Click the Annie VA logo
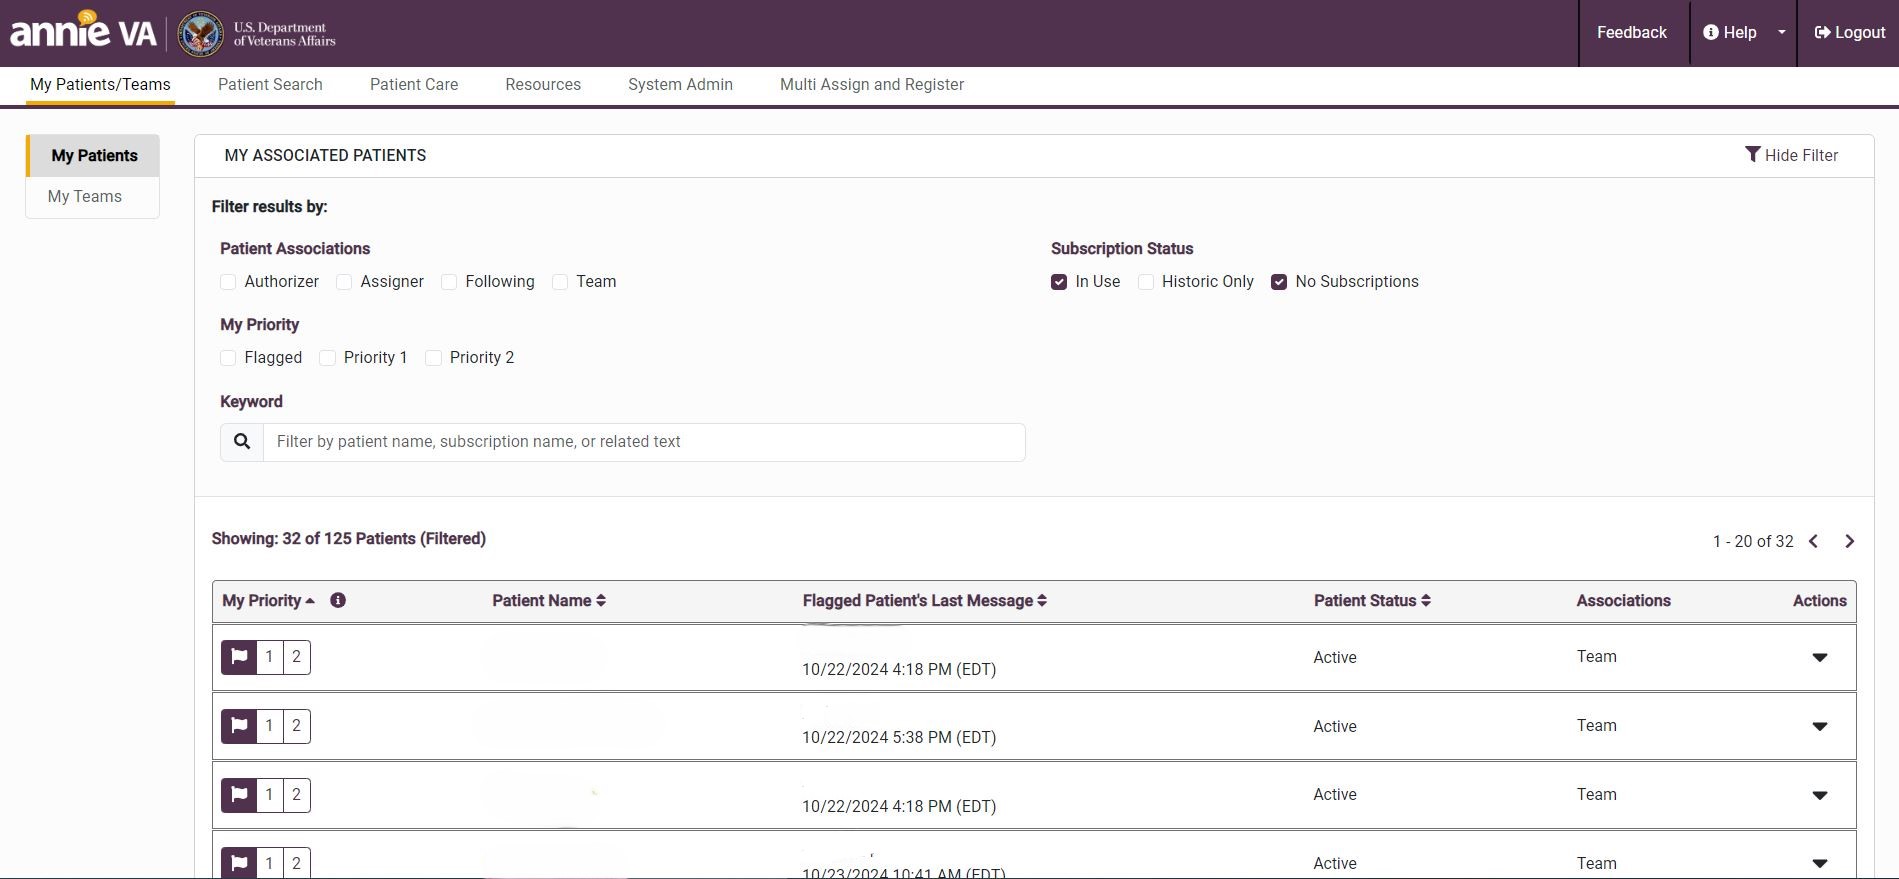Image resolution: width=1899 pixels, height=879 pixels. 83,31
